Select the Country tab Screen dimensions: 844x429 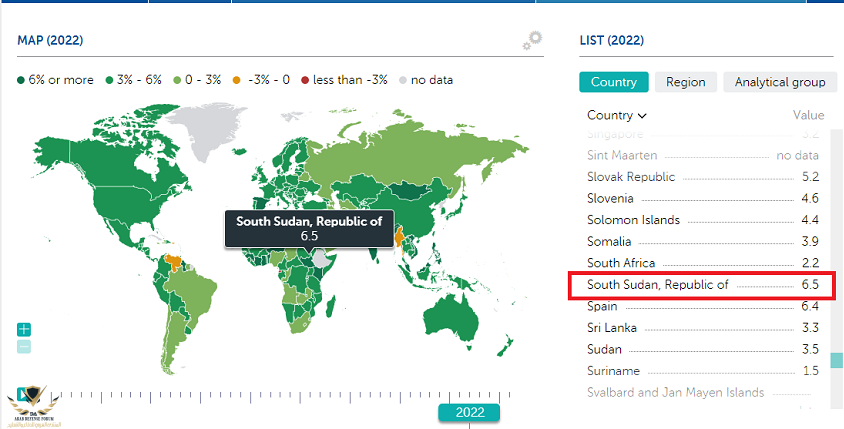pos(614,82)
